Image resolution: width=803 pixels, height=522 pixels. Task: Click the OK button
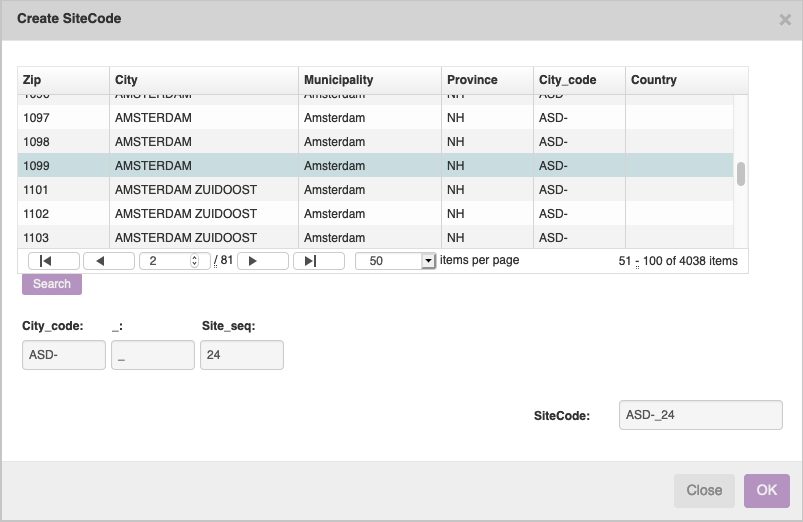pos(766,490)
